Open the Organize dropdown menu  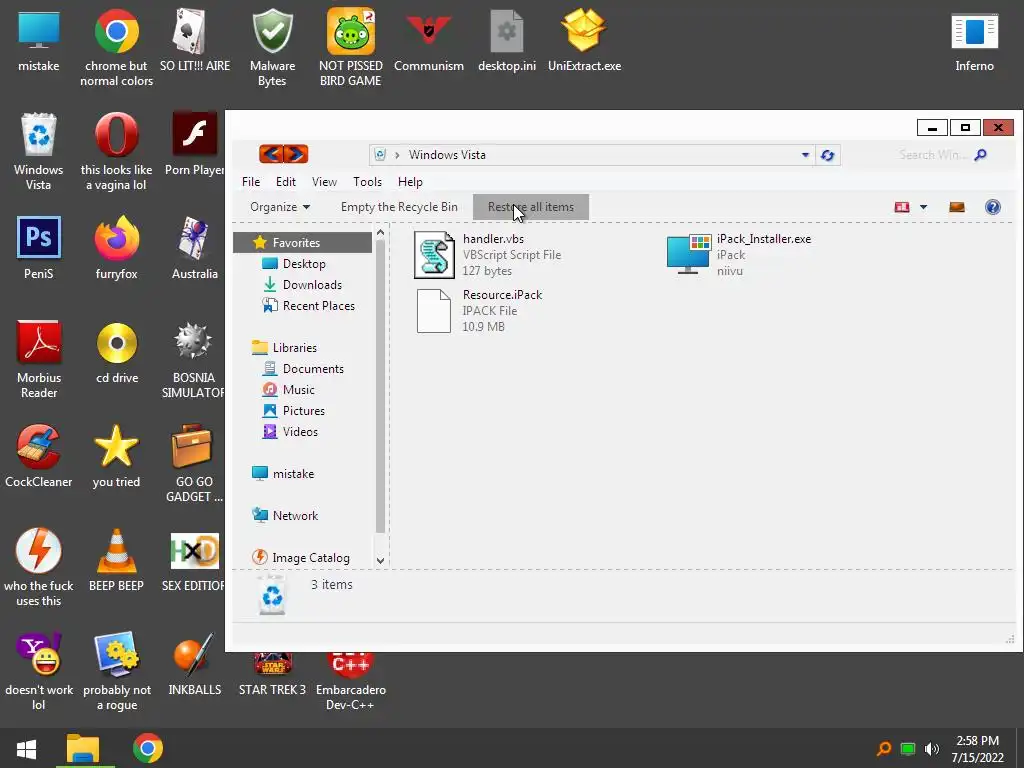click(x=280, y=207)
